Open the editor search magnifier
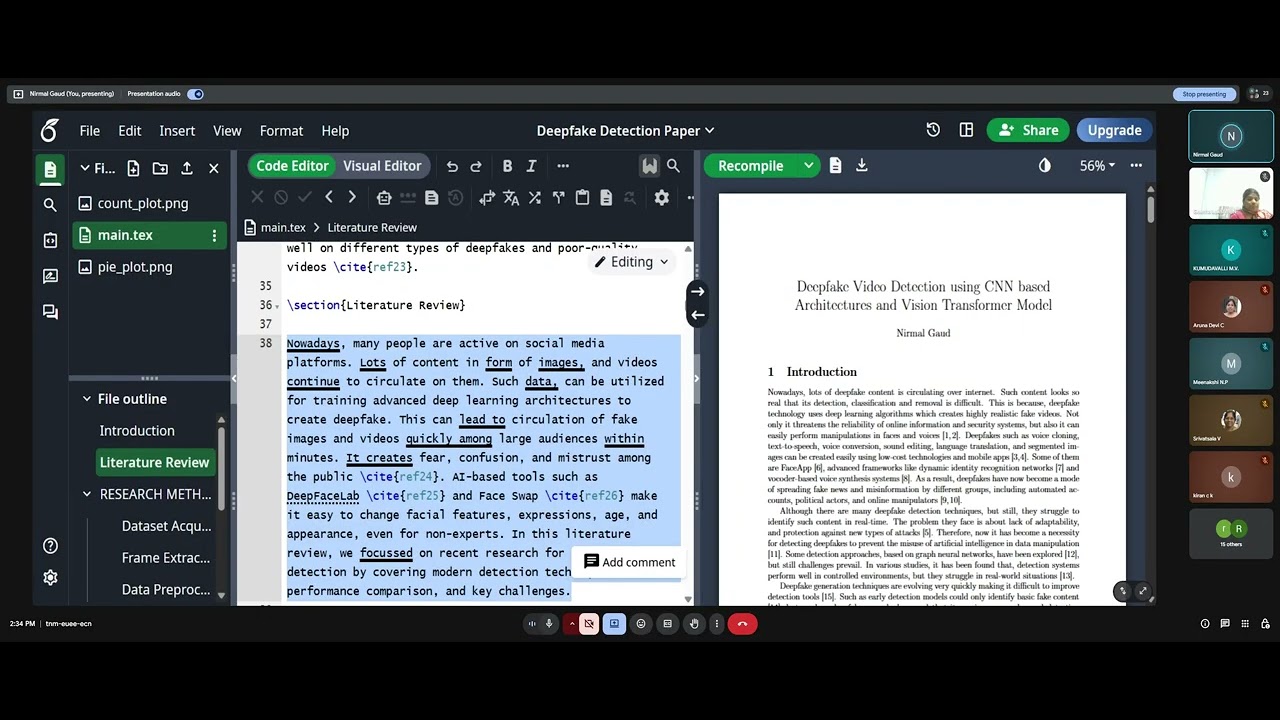Screen dimensions: 1280x720 [673, 166]
